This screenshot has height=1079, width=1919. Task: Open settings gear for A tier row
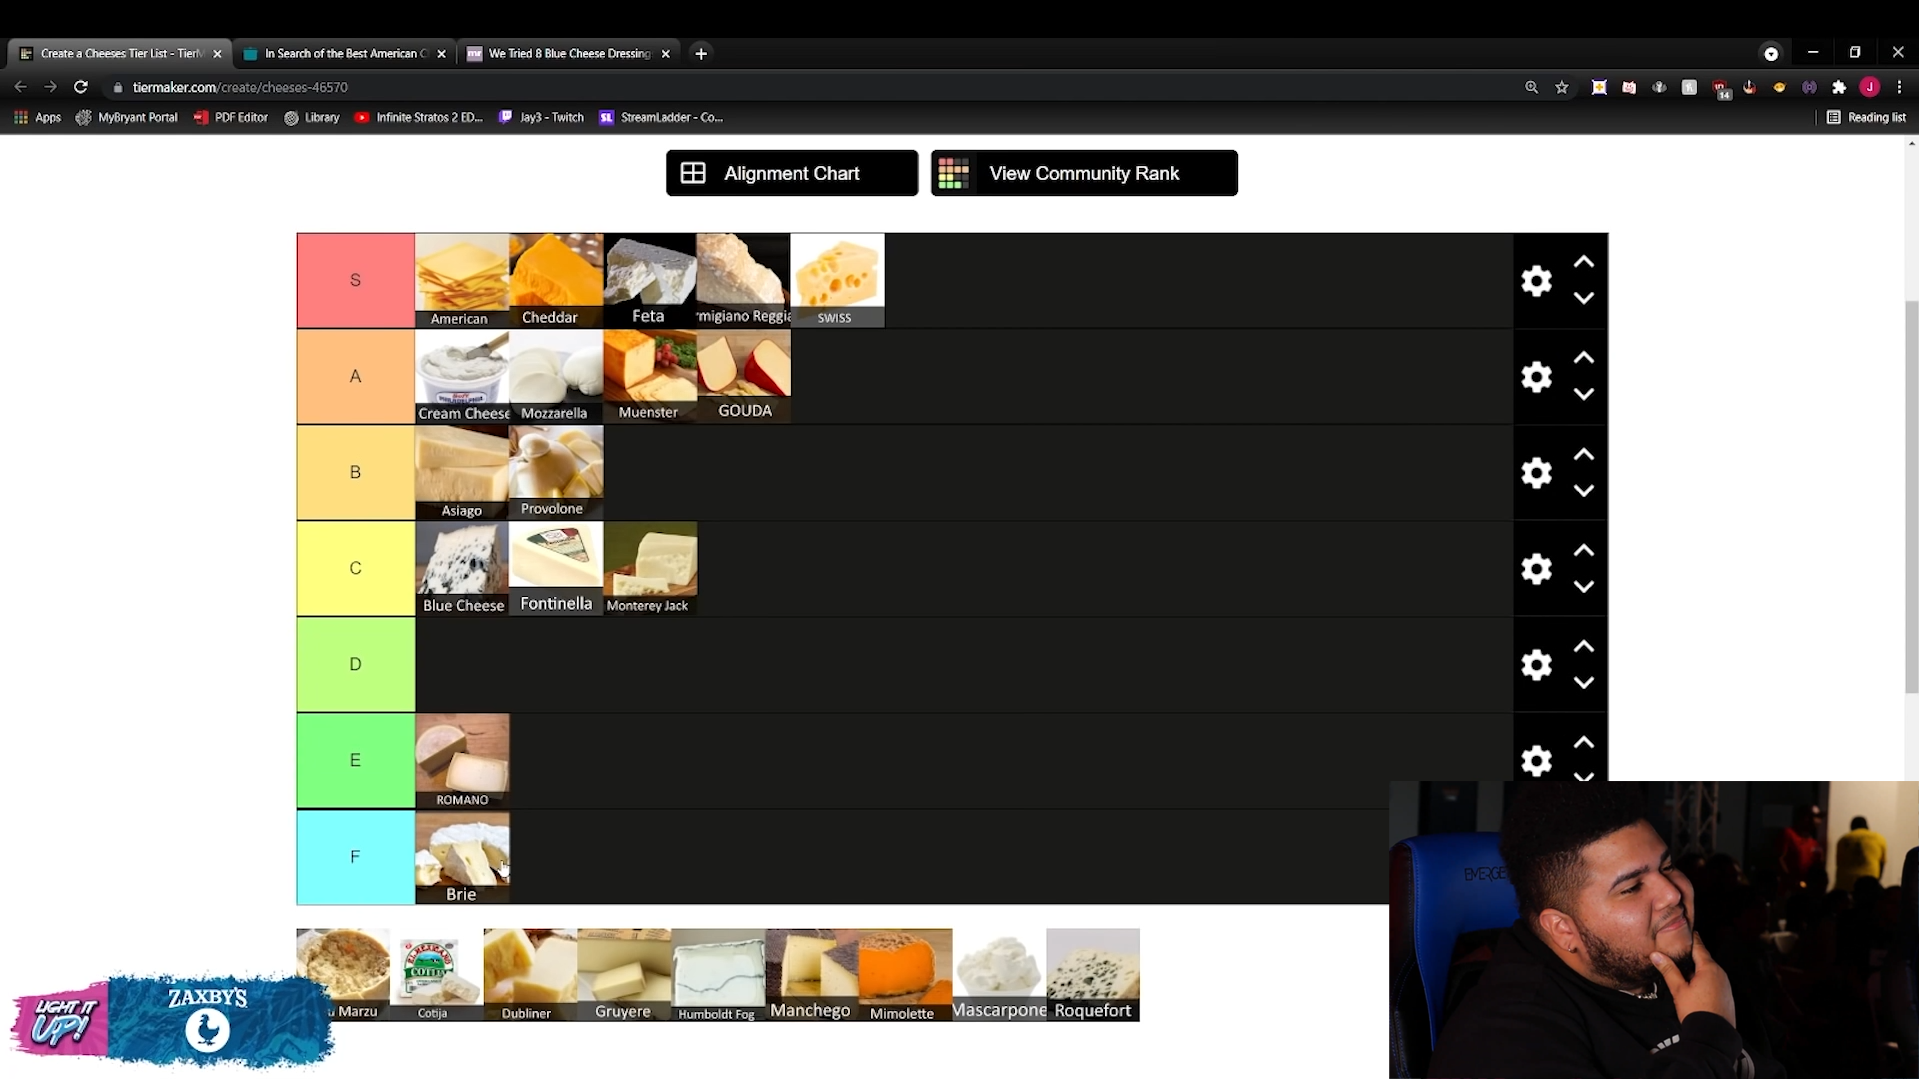[1536, 377]
